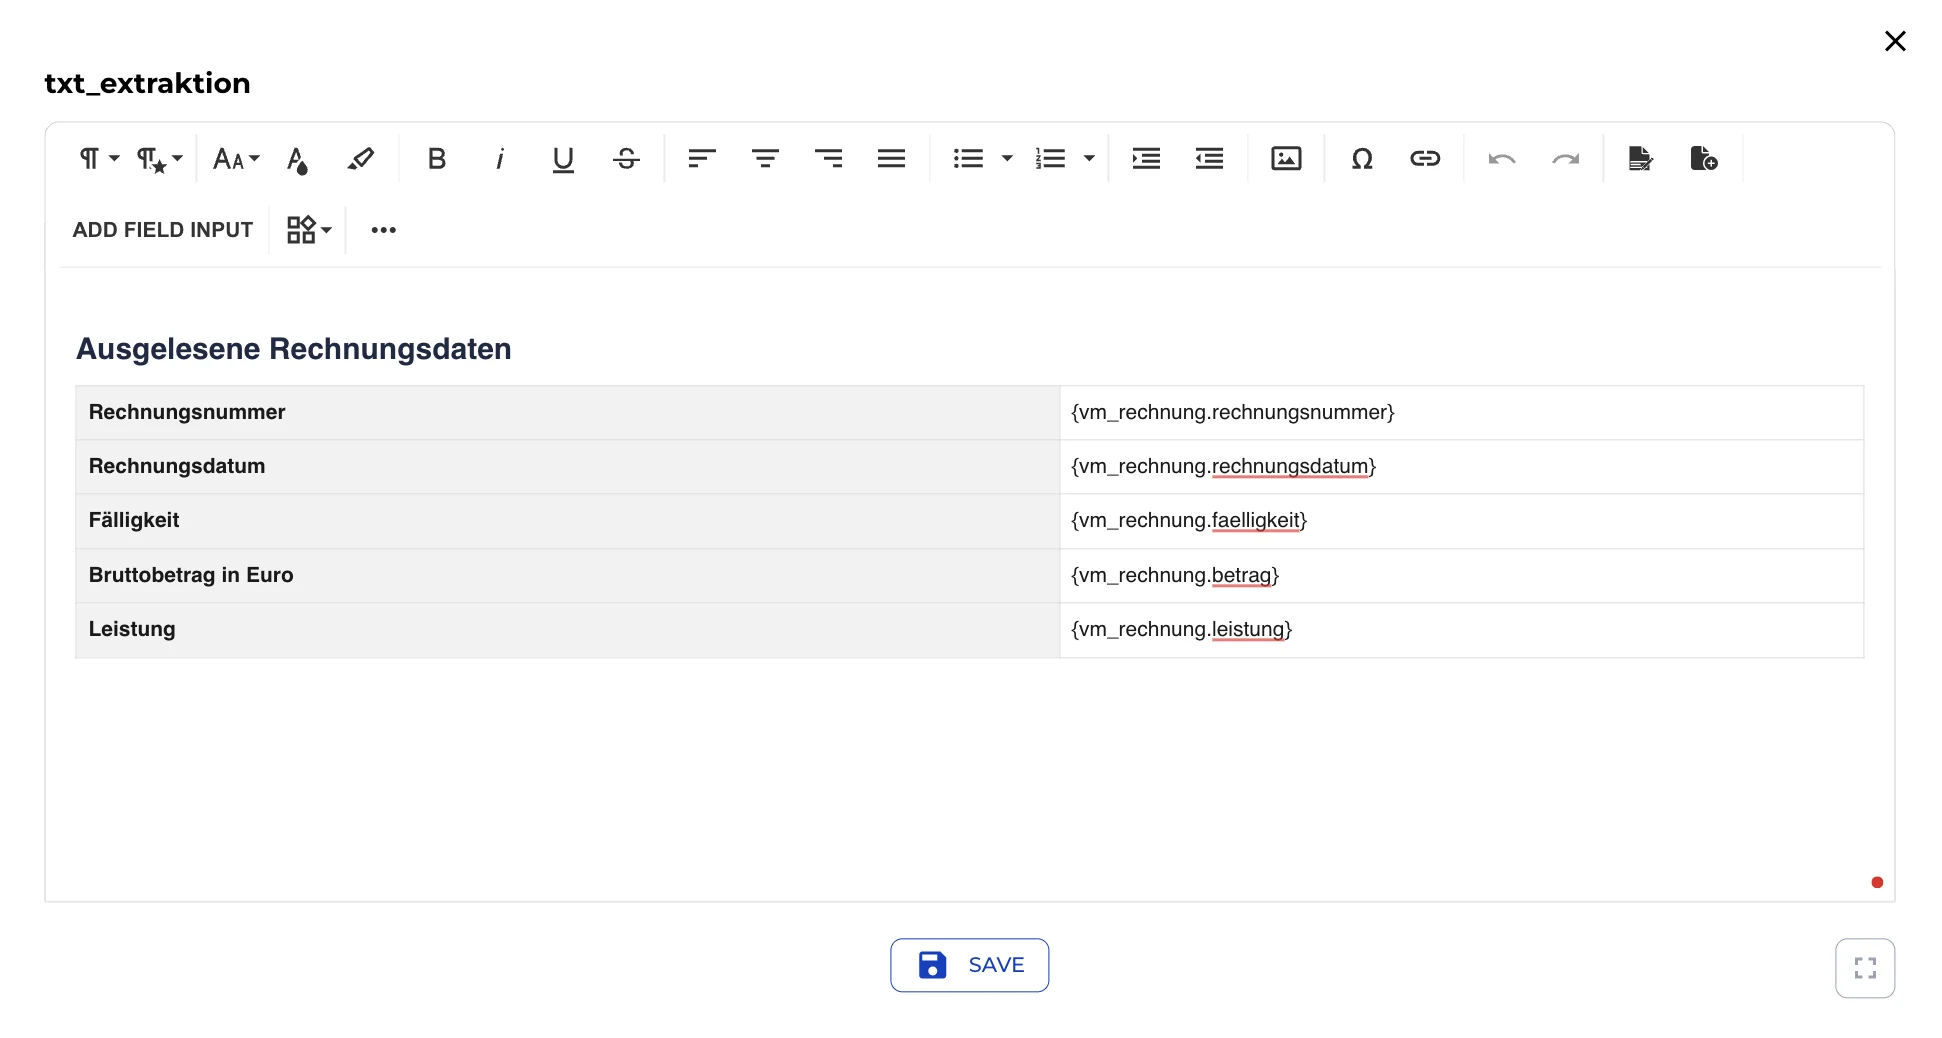Click the {vm_rechnung.rechnungsdatum} placeholder

coord(1223,466)
